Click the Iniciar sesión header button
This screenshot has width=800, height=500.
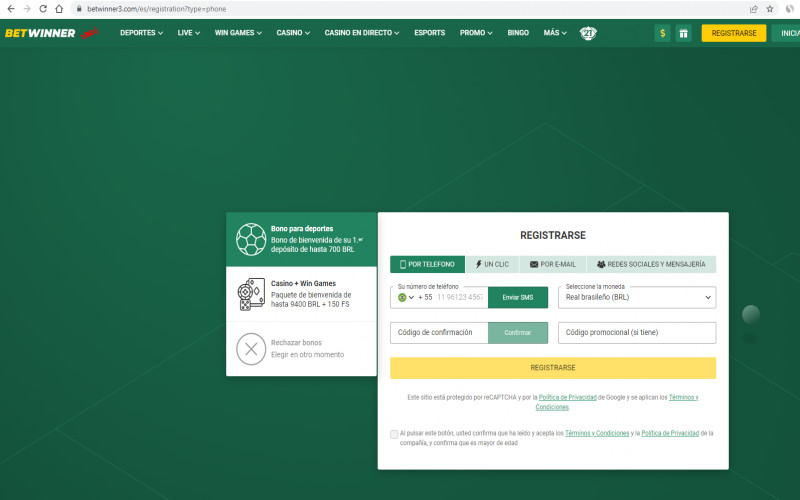[x=786, y=33]
